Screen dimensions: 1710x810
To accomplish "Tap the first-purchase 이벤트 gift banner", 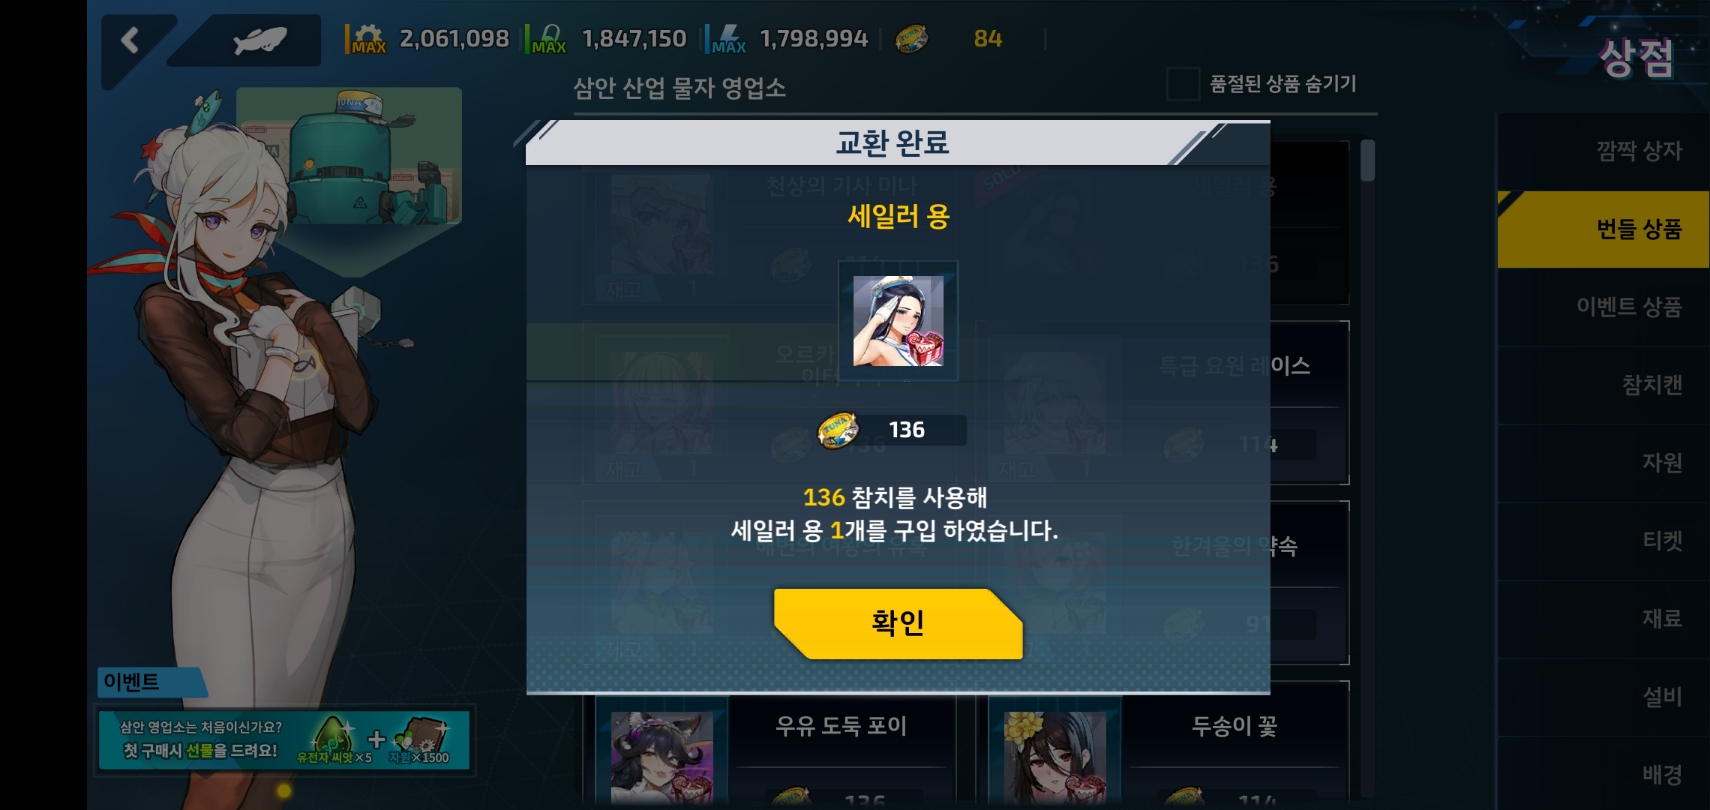I will [x=284, y=740].
